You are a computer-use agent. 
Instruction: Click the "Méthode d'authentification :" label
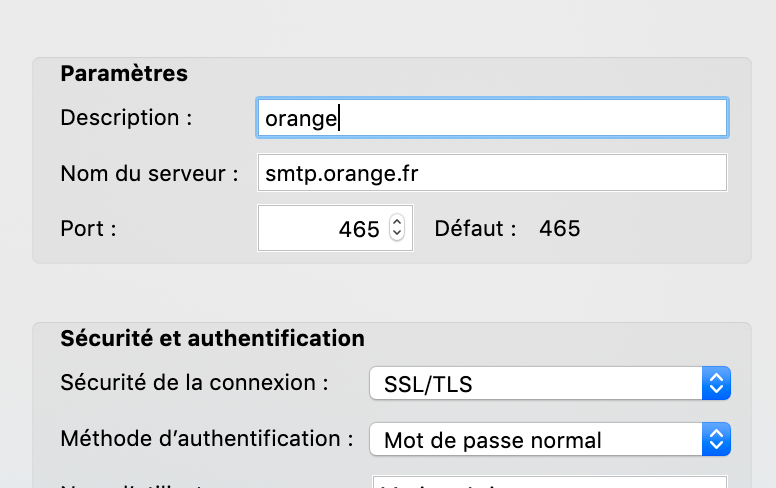click(207, 438)
